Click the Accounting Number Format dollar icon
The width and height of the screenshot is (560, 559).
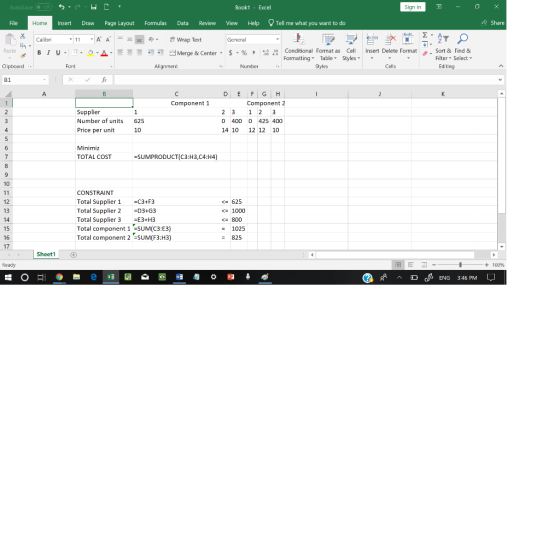pos(231,53)
